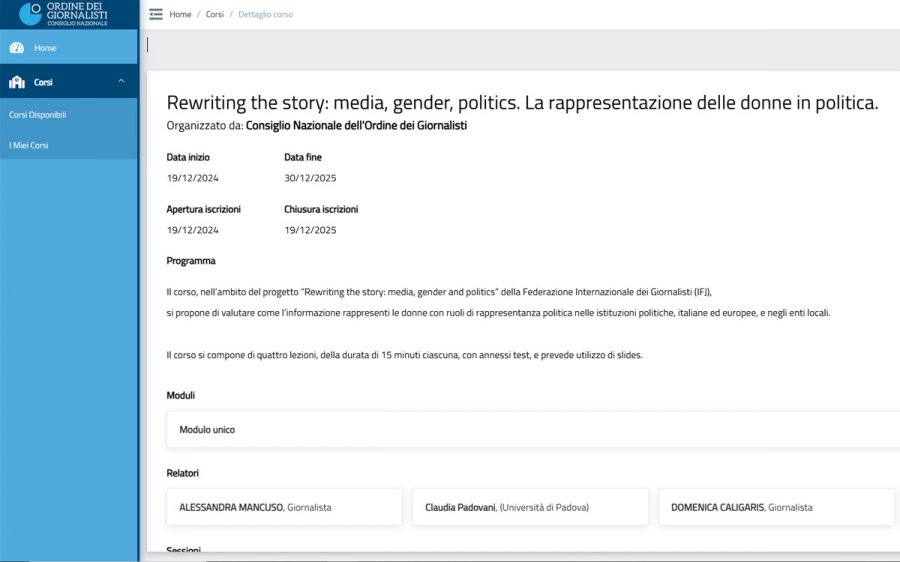Click the Corsi building icon
900x562 pixels.
[x=17, y=82]
